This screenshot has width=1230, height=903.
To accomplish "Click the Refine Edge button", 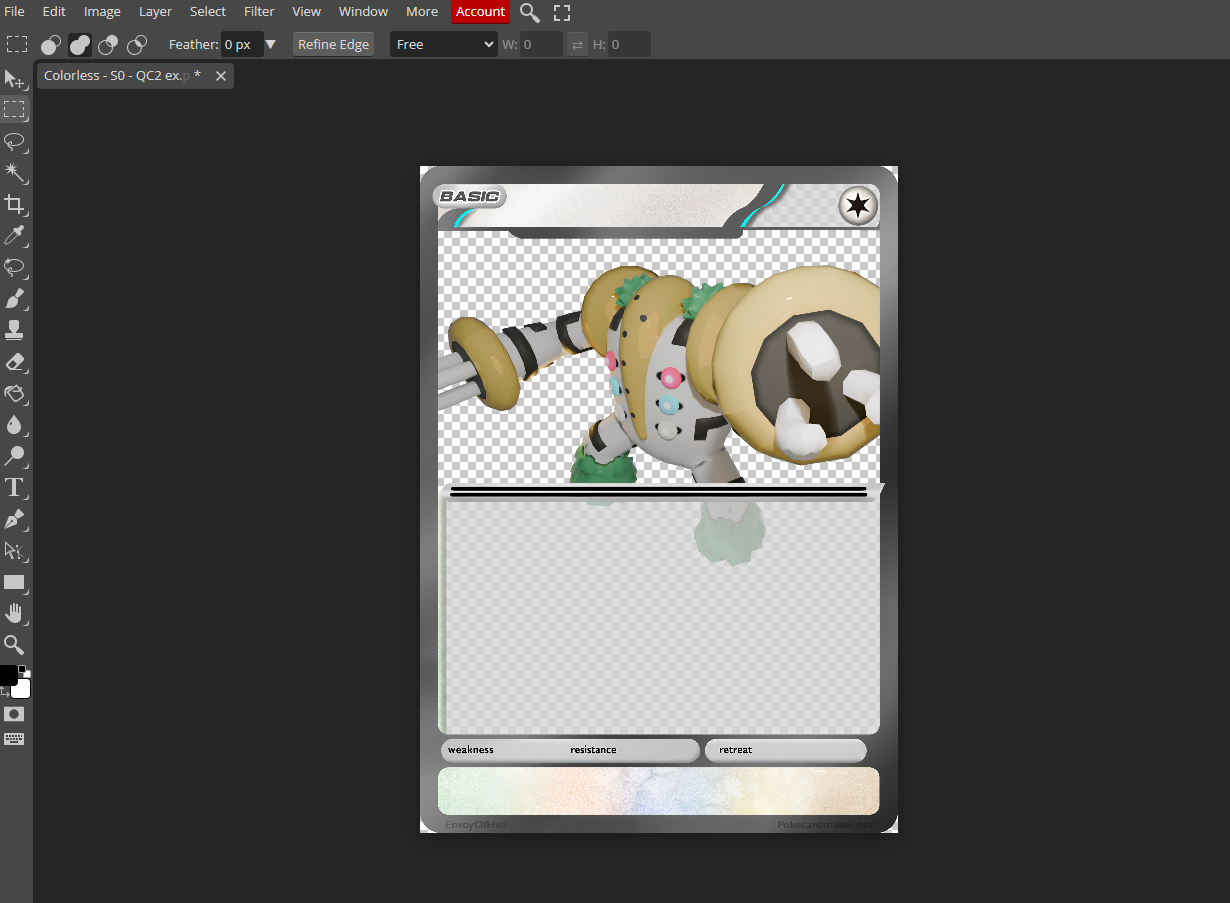I will [x=334, y=44].
